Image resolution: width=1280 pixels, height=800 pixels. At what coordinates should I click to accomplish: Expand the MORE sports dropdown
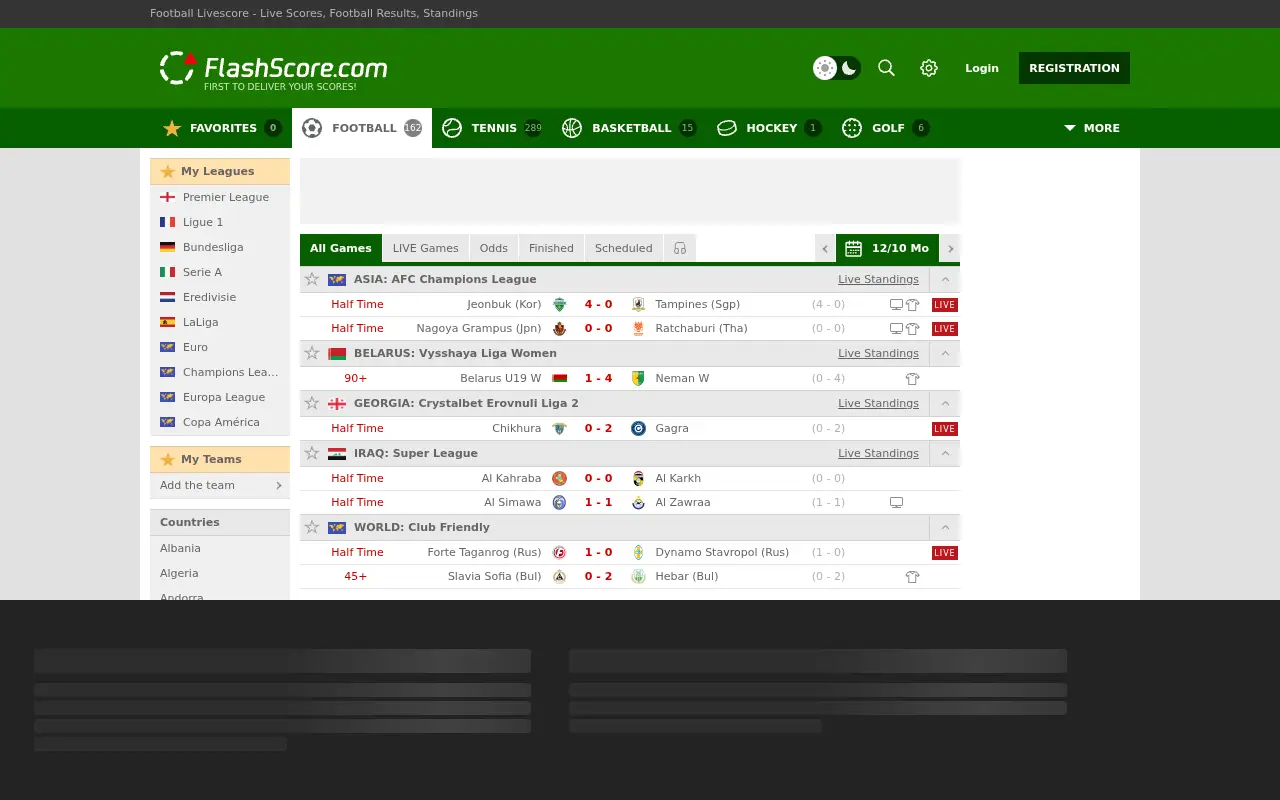pos(1091,128)
